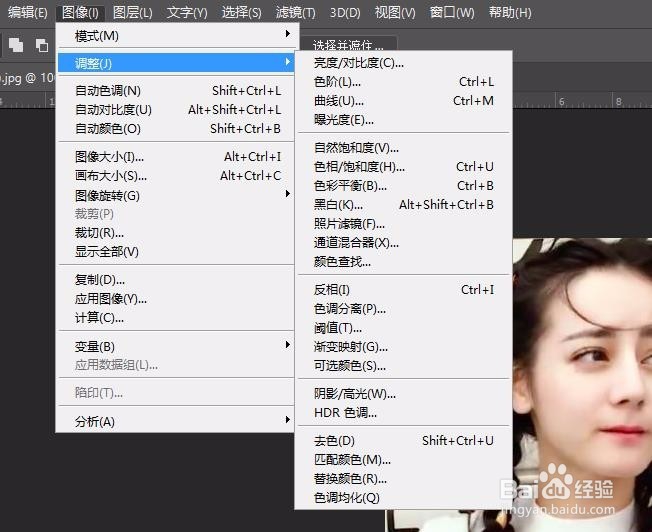Screen dimensions: 652x532
Task: Open the 选择(S) menu
Action: 241,12
